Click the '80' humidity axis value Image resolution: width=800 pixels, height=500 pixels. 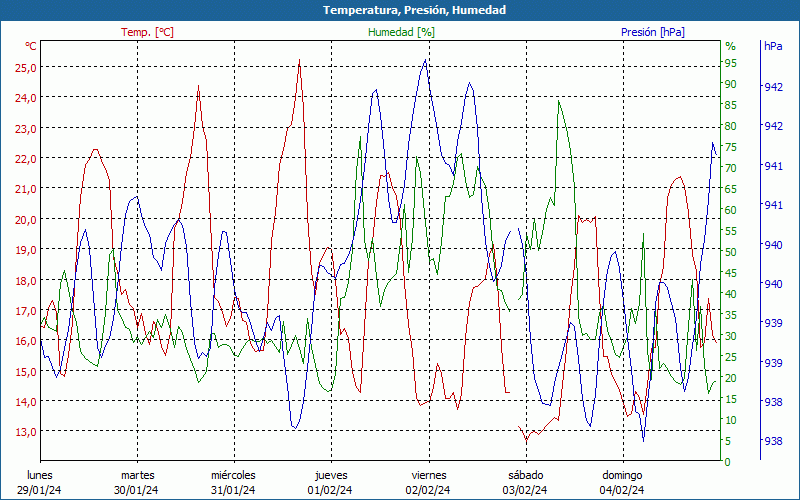tap(731, 126)
